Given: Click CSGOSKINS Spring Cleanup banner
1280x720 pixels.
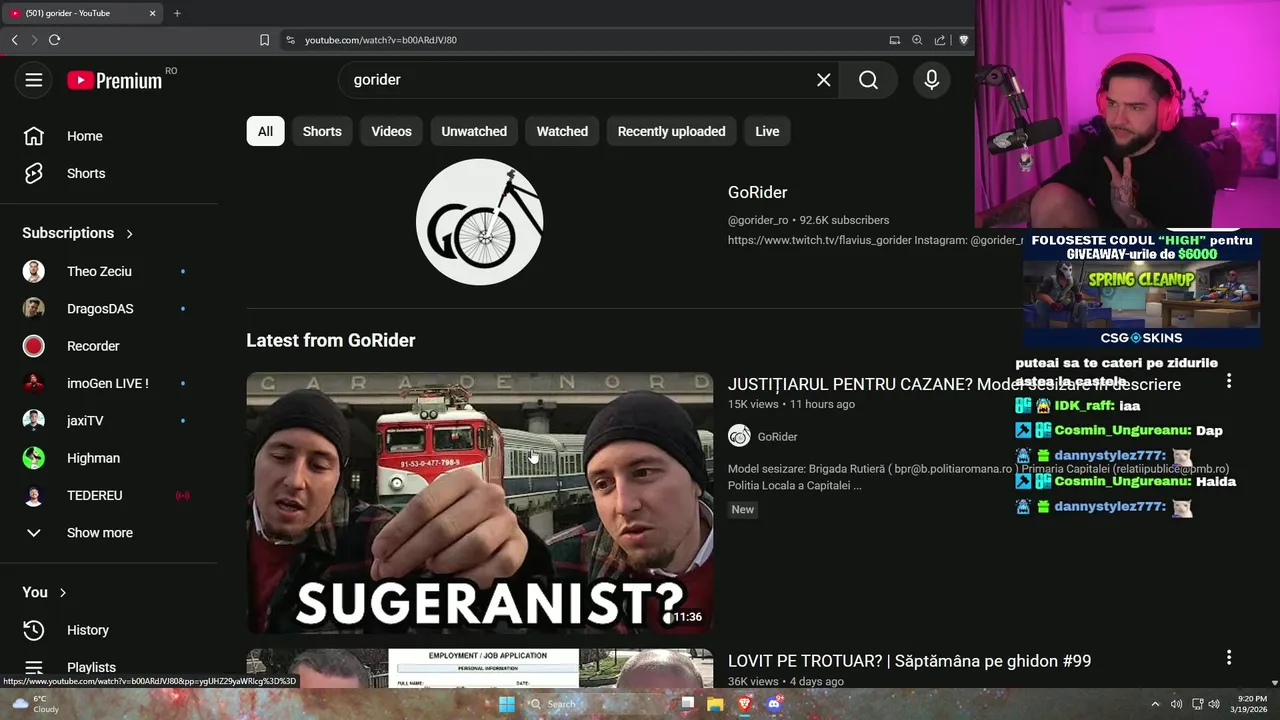Looking at the screenshot, I should [x=1141, y=290].
